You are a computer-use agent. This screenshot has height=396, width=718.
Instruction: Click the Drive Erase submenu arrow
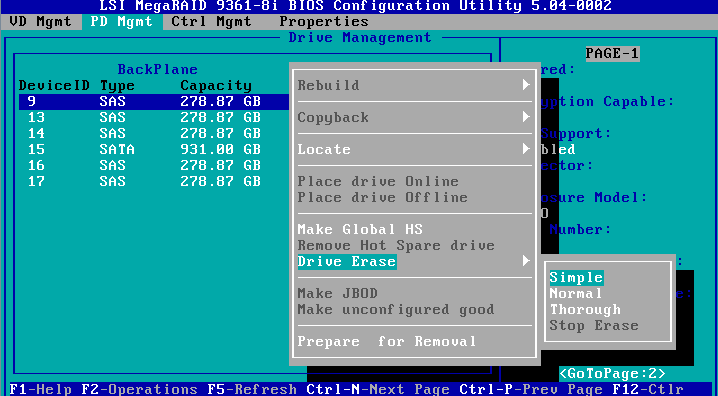pyautogui.click(x=526, y=261)
